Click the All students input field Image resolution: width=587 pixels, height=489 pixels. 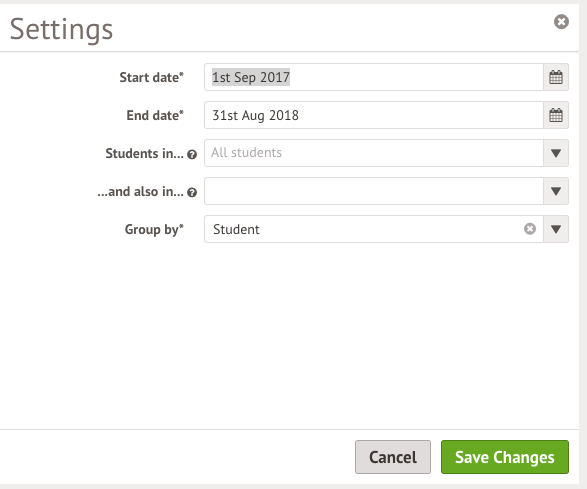coord(374,153)
